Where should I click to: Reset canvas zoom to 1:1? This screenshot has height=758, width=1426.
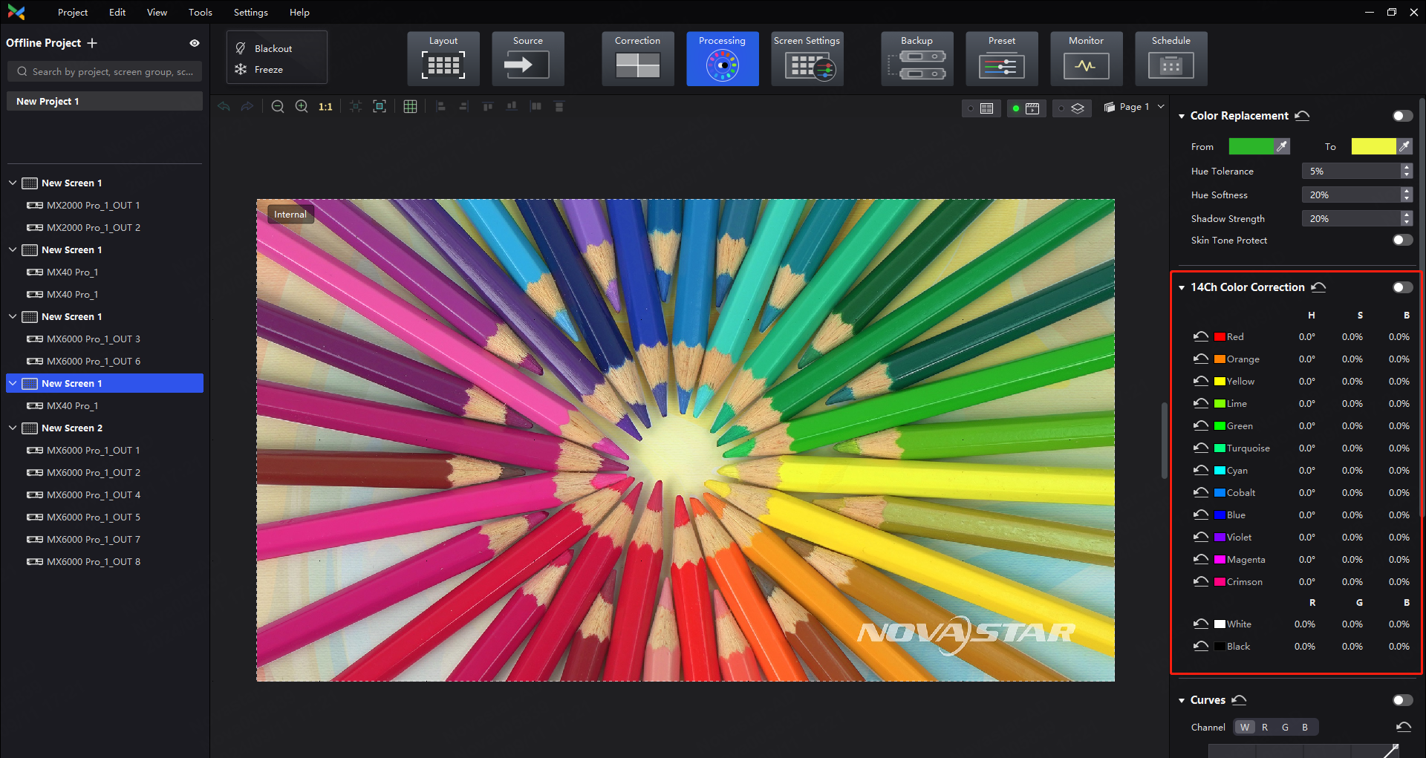pos(325,107)
